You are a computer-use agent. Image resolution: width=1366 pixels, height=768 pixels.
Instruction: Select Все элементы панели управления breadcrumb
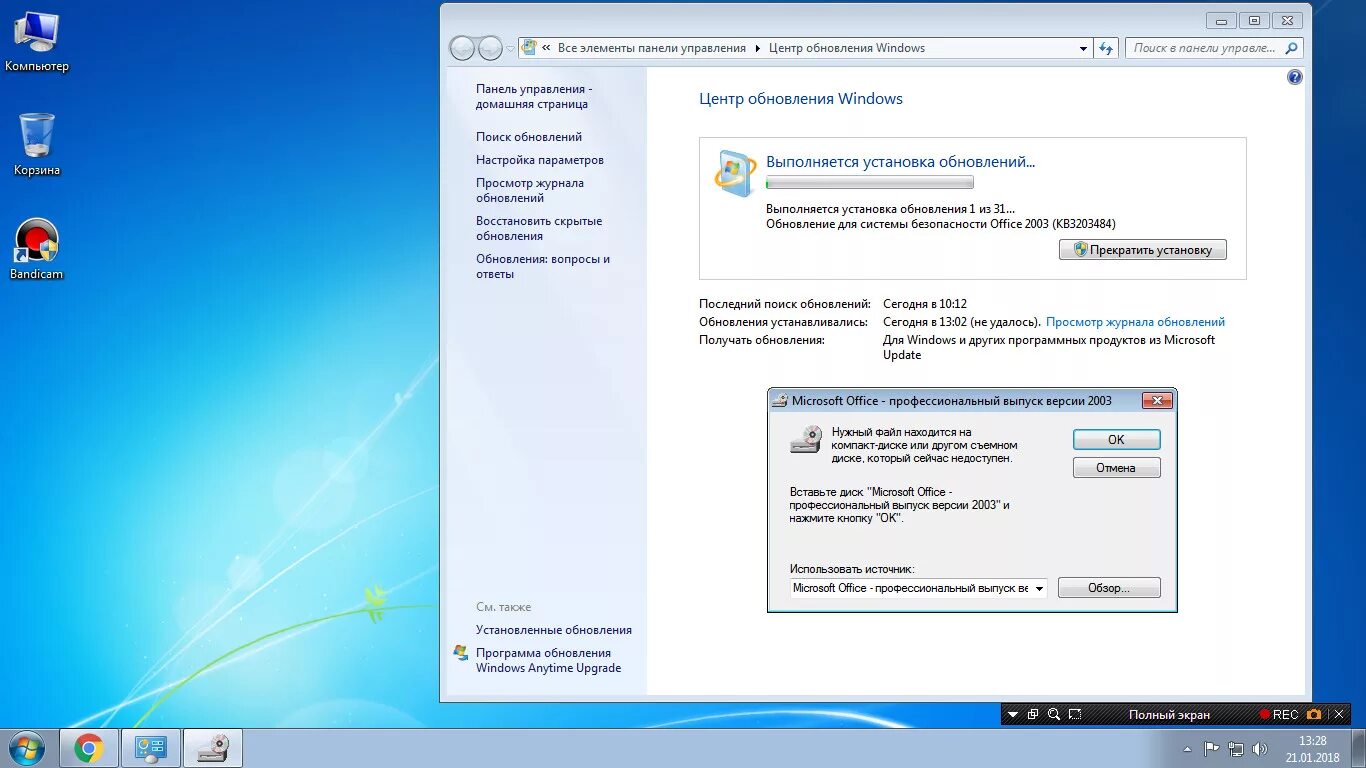[651, 48]
